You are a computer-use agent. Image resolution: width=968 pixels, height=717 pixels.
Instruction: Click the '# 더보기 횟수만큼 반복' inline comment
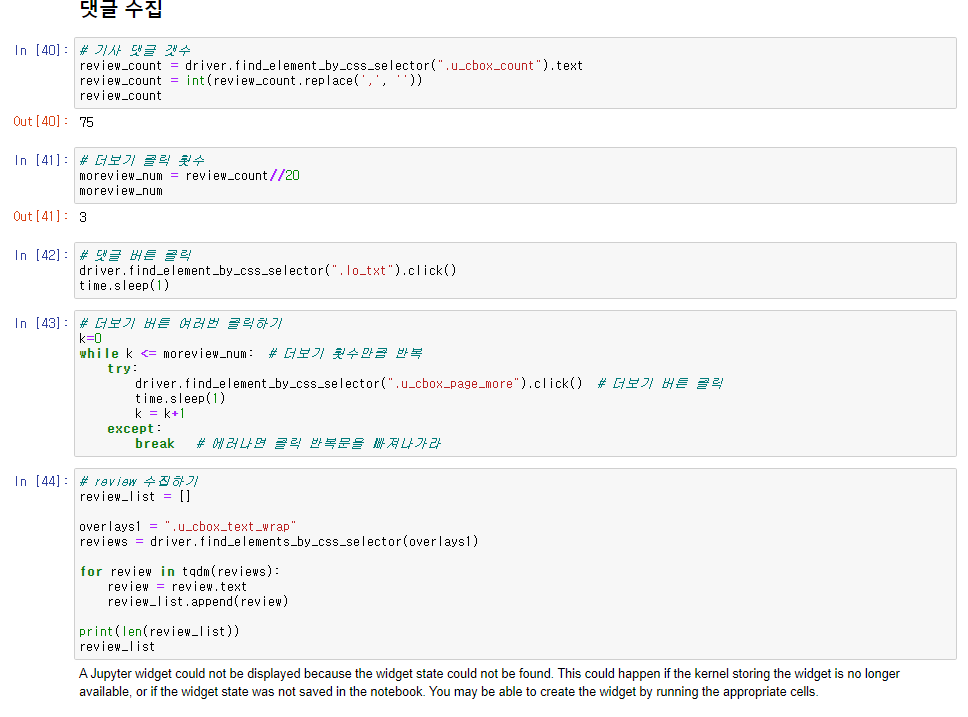345,354
